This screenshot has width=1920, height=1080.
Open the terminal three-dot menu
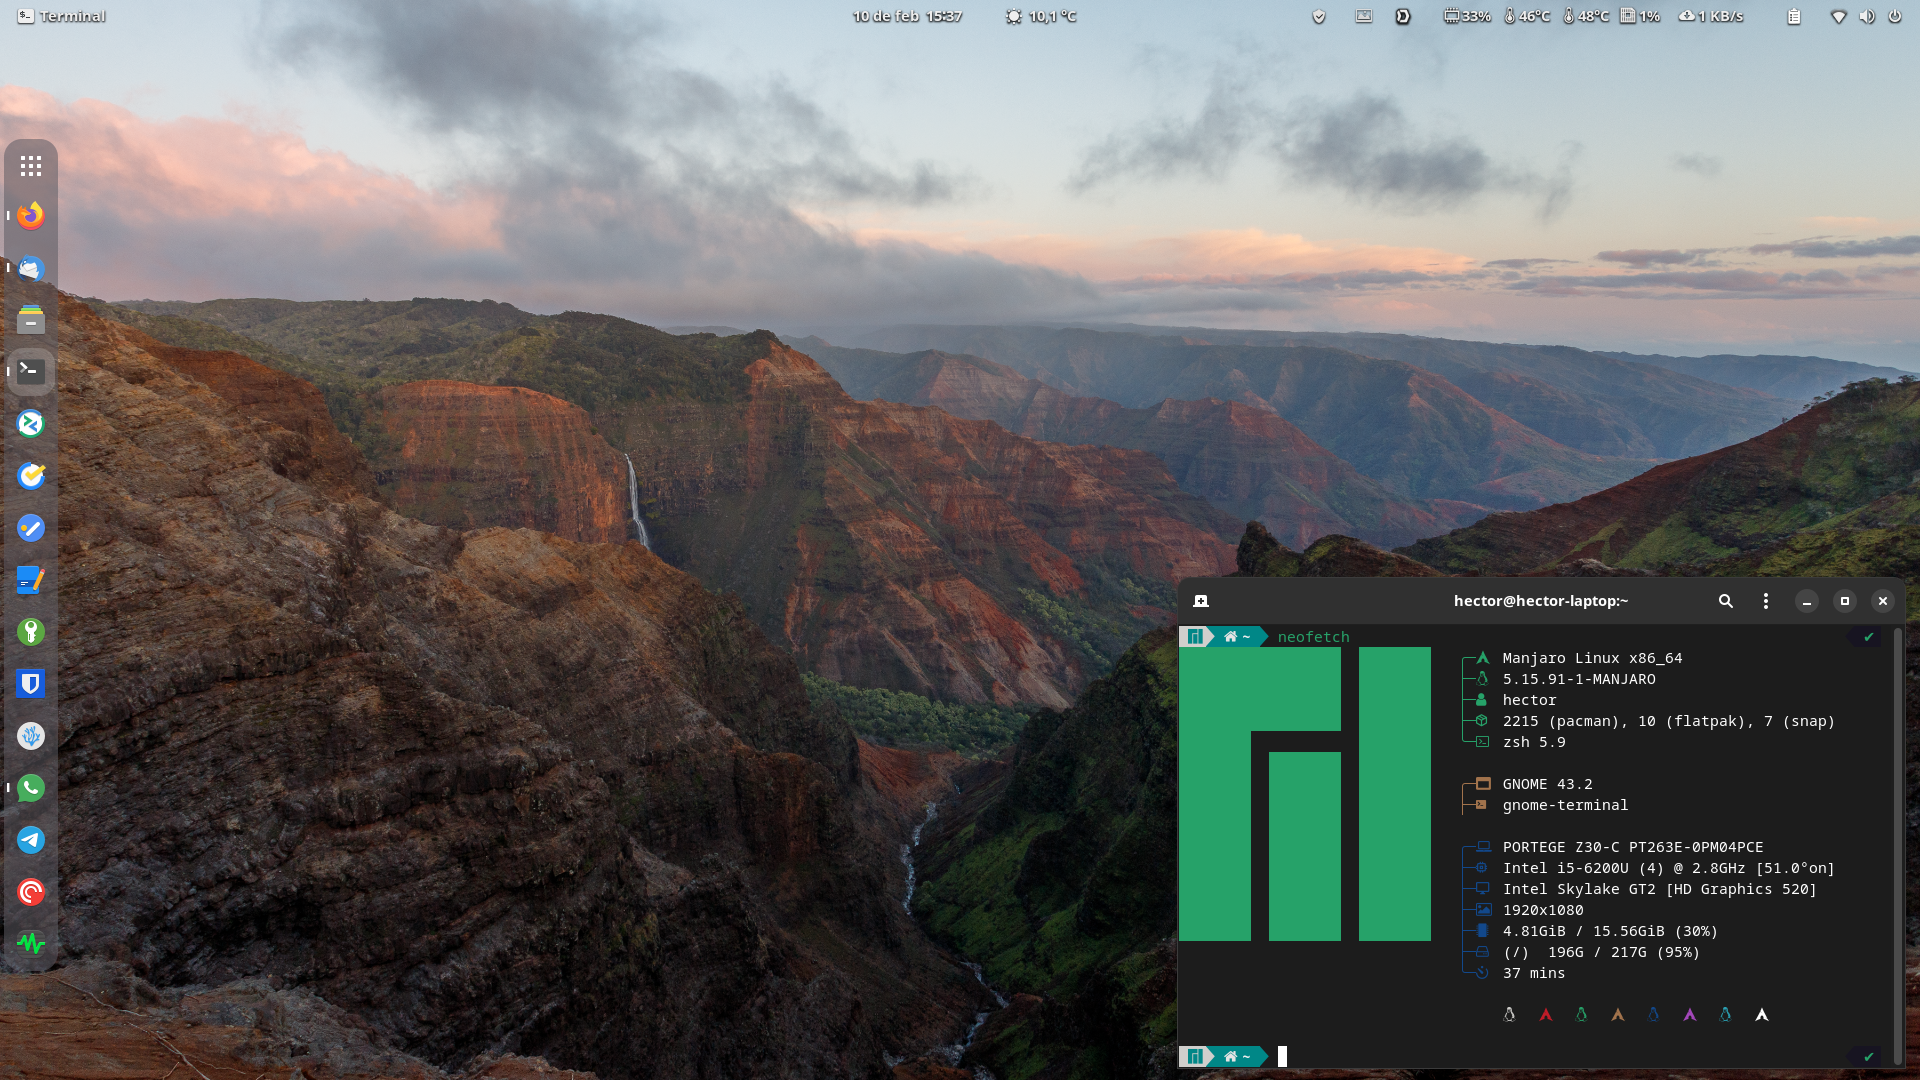point(1766,601)
